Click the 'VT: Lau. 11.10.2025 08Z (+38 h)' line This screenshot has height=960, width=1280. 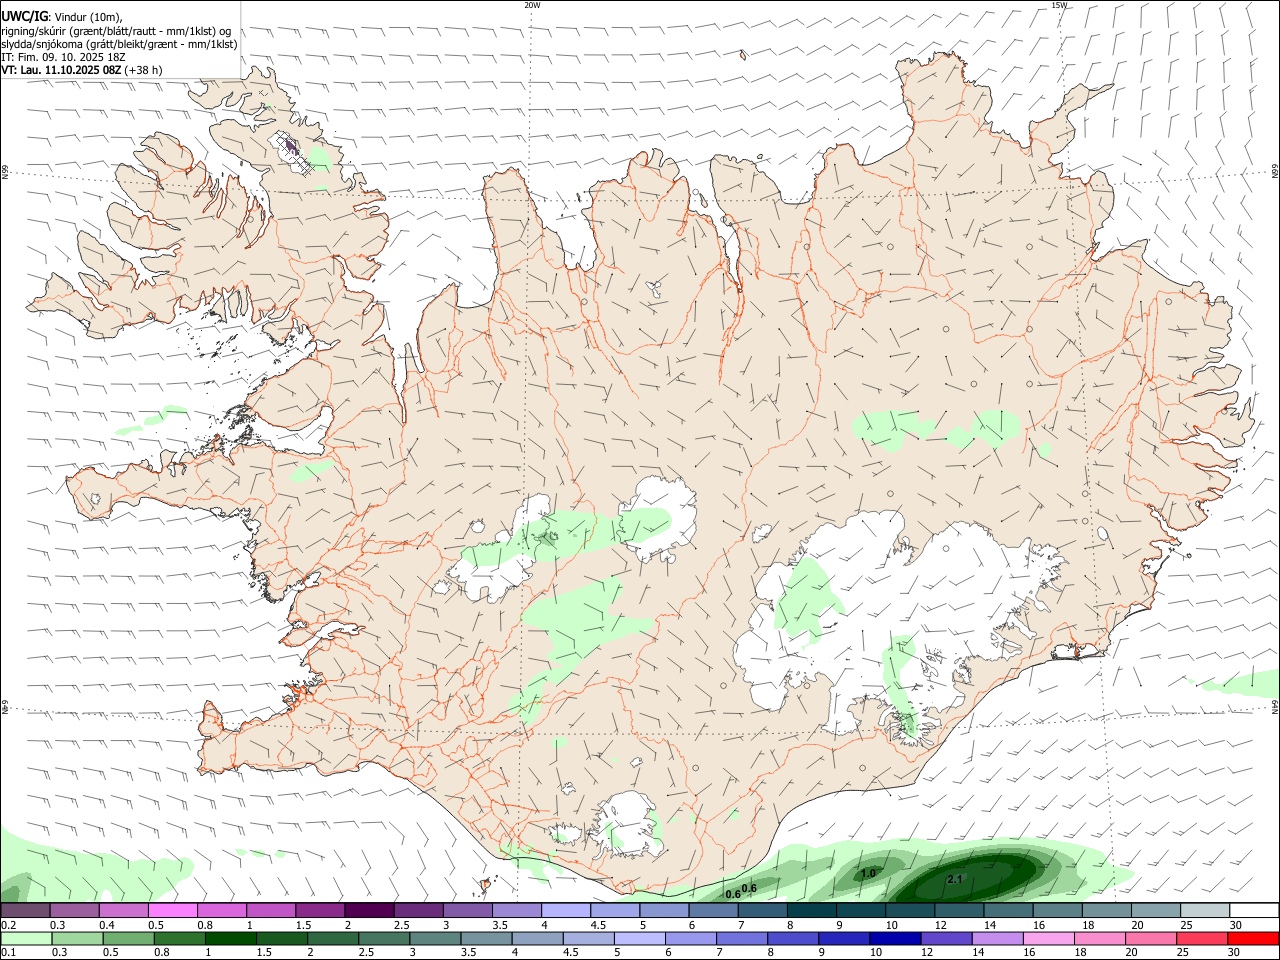pos(82,70)
